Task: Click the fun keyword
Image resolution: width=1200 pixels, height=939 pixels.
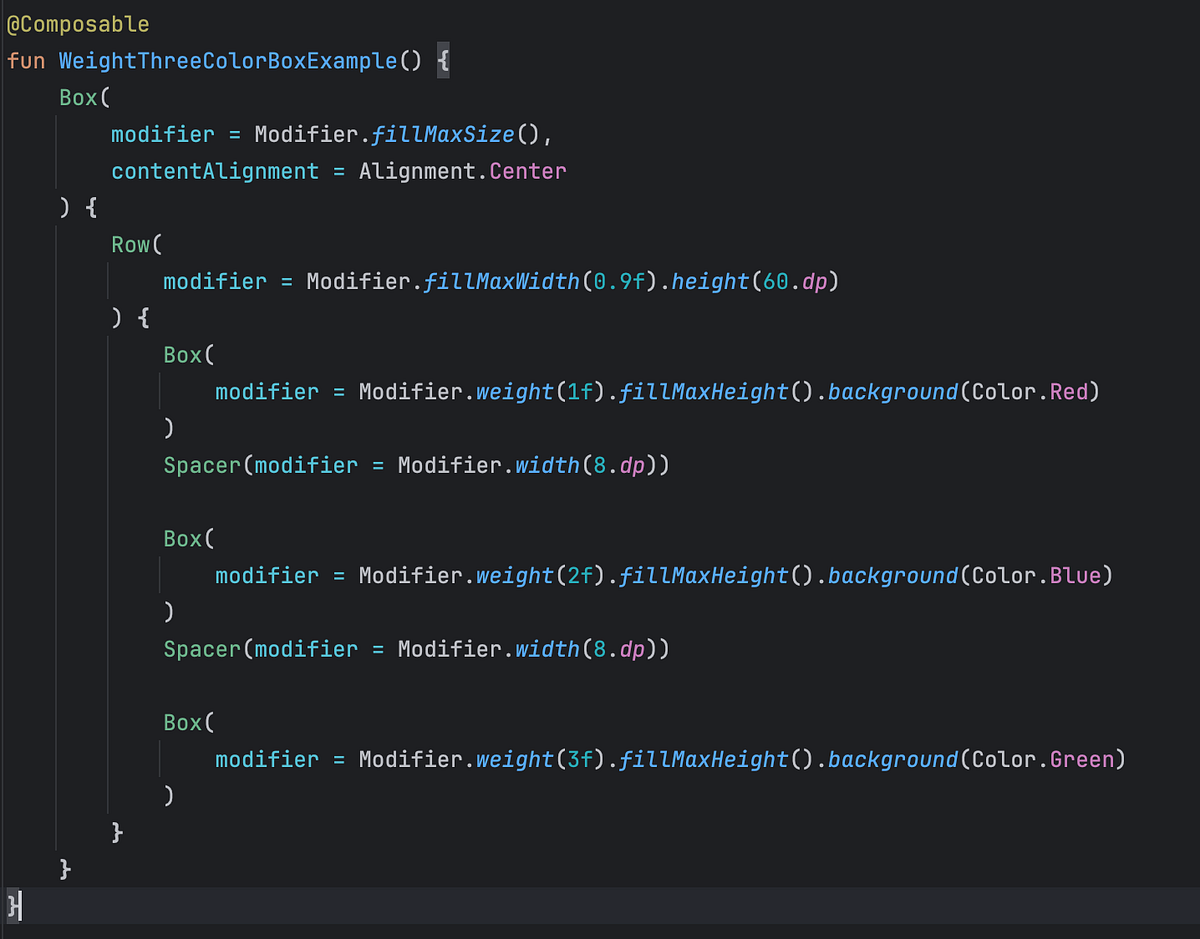Action: click(x=25, y=60)
